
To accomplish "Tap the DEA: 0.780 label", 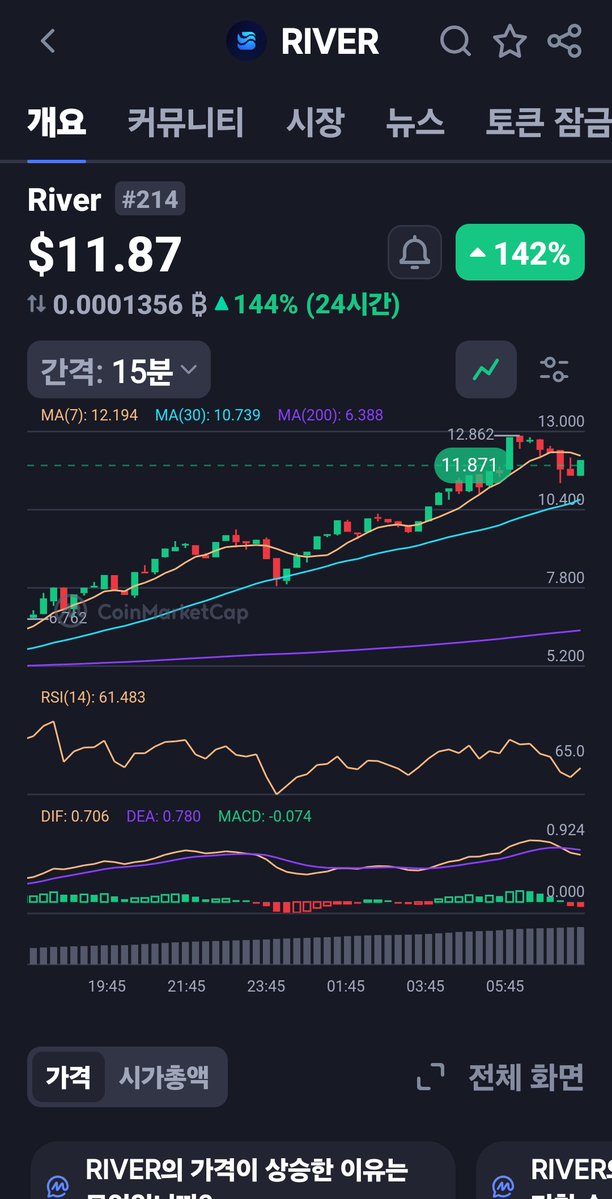I will [x=164, y=816].
